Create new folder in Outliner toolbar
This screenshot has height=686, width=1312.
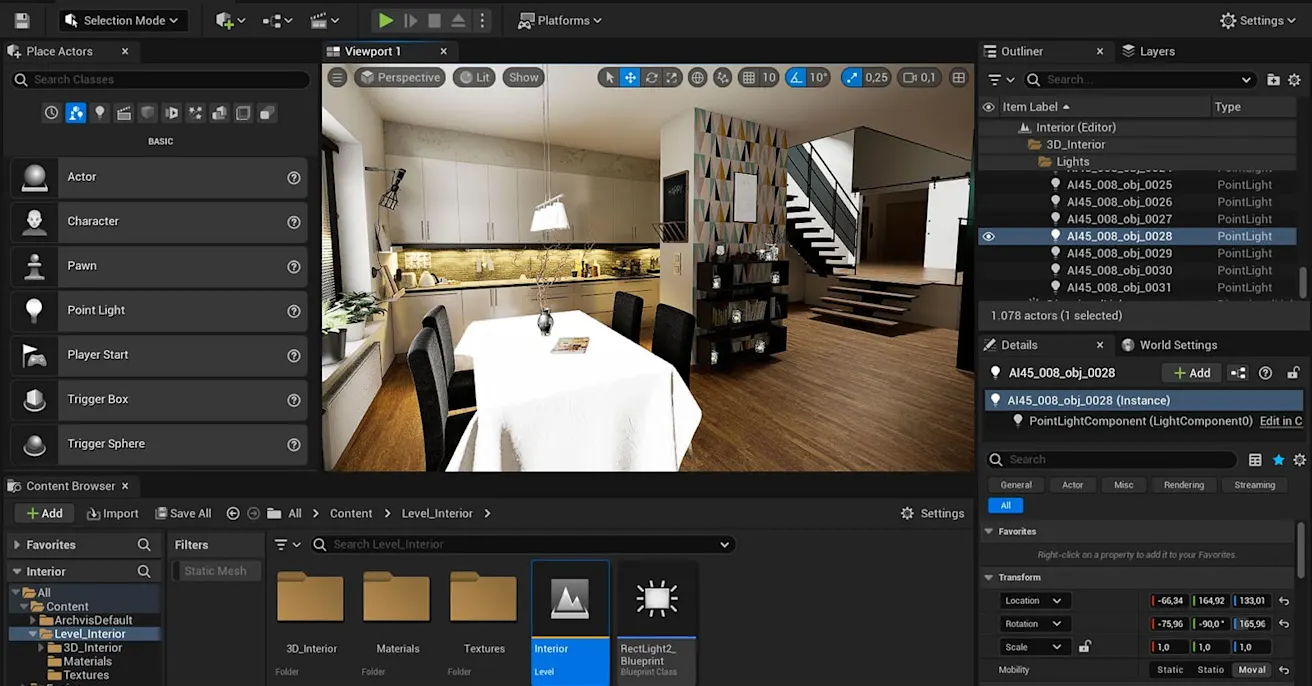[1273, 80]
